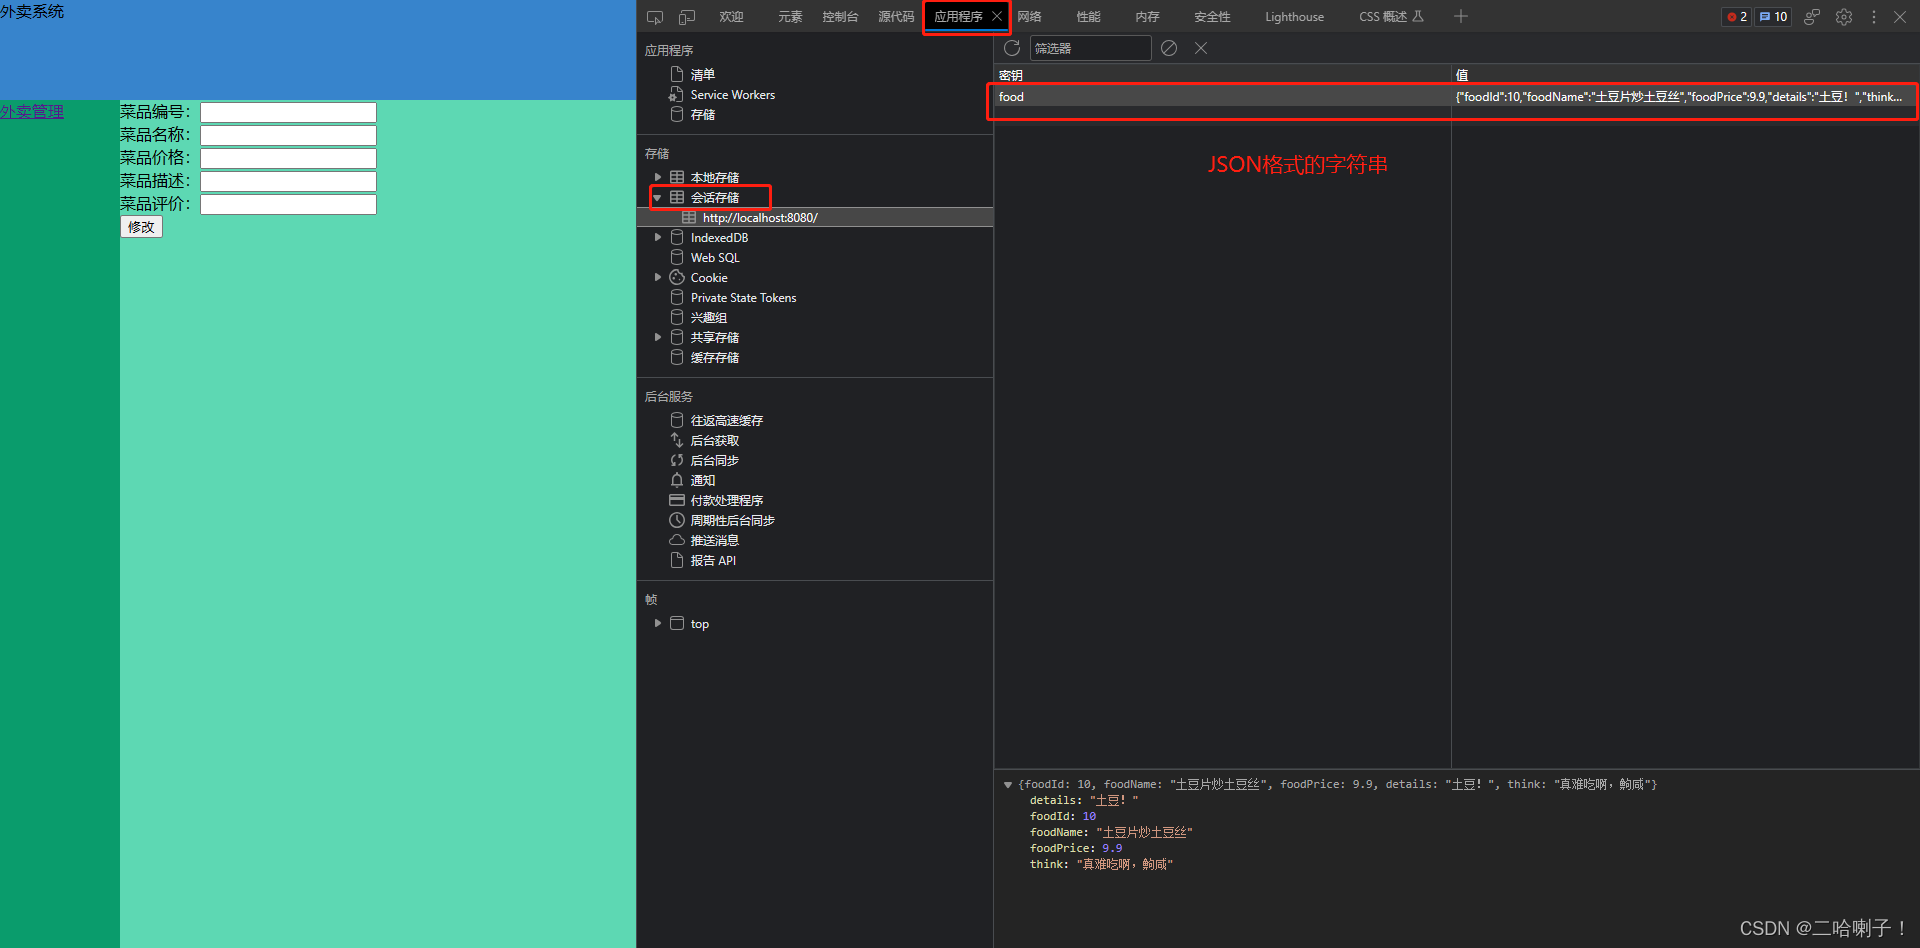Select Web SQL in storage tree
The image size is (1920, 948).
pos(715,257)
